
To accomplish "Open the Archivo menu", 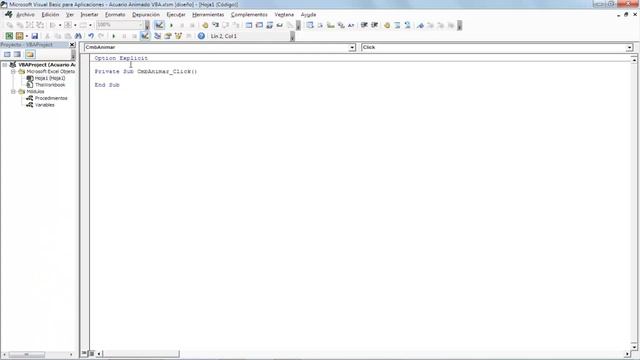I will (x=25, y=15).
